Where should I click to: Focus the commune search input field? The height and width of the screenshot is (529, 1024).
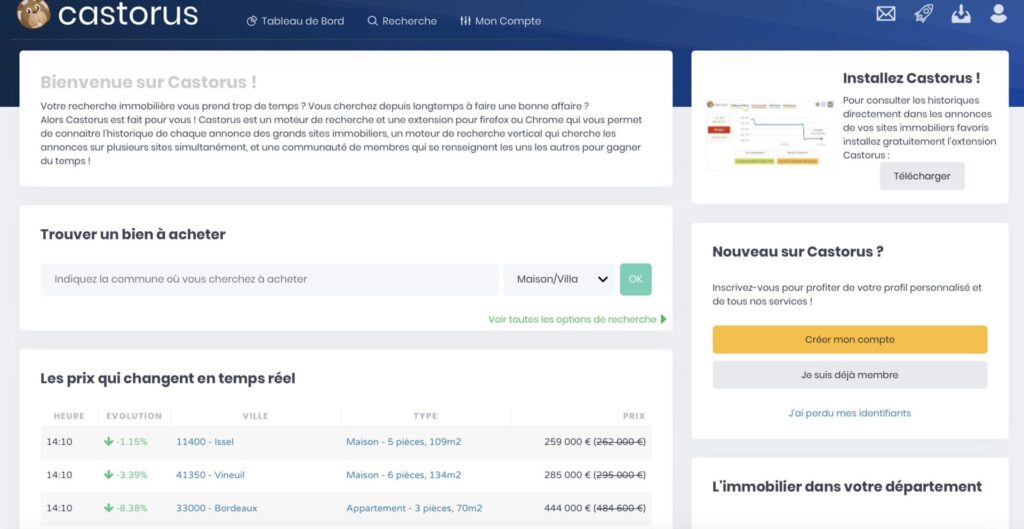[270, 279]
